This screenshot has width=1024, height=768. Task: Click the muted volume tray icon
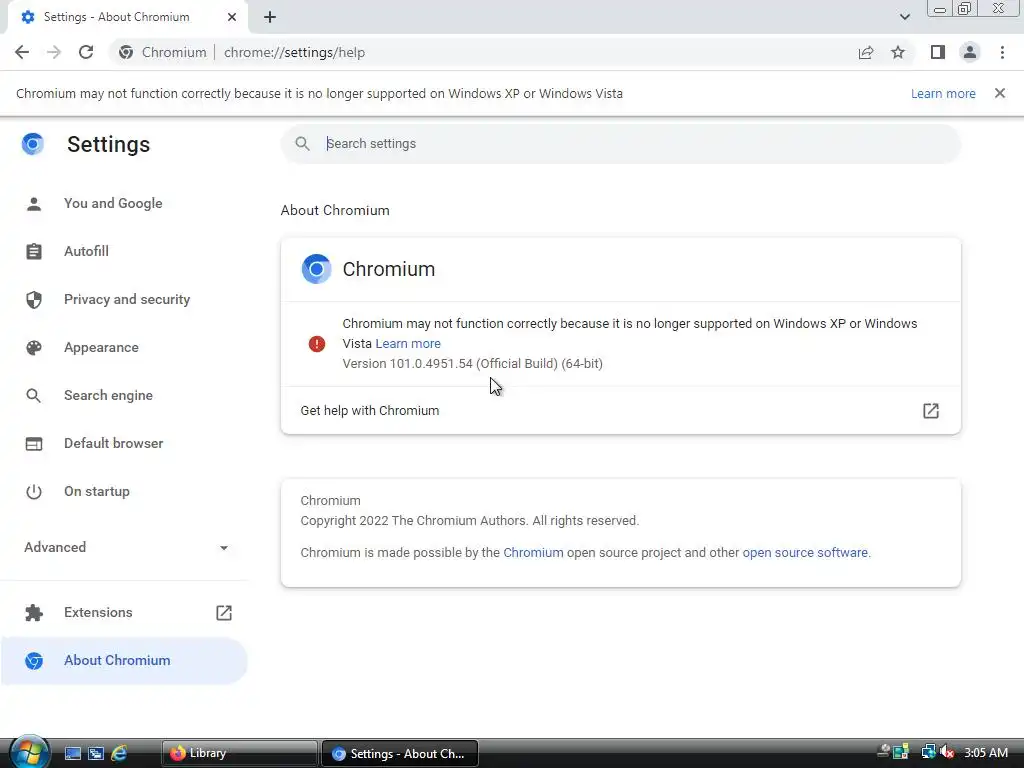948,753
